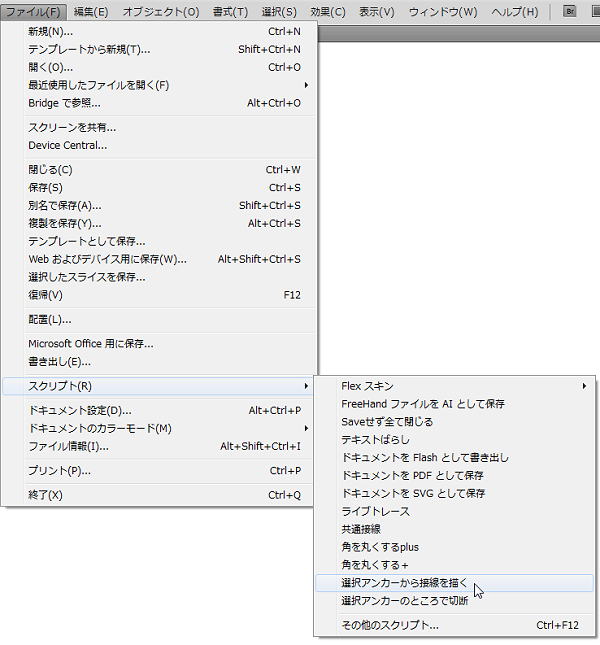Image resolution: width=600 pixels, height=645 pixels.
Task: Expand the ドキュメントのカラーモード submenu
Action: (306, 428)
